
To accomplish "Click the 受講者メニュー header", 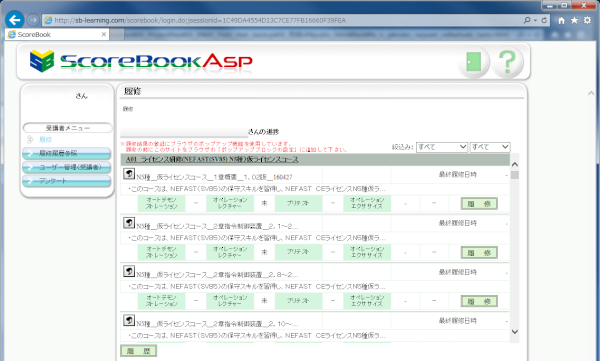I will tap(67, 128).
